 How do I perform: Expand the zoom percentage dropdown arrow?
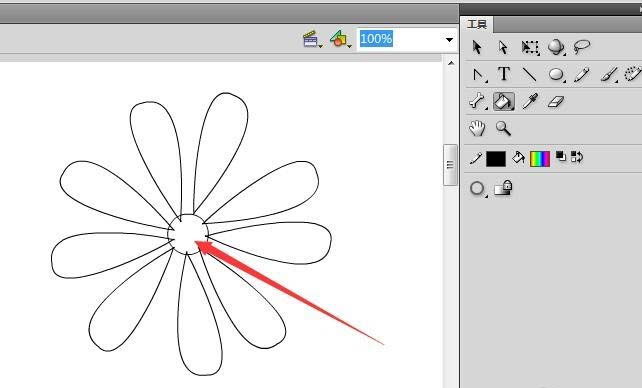[x=449, y=40]
